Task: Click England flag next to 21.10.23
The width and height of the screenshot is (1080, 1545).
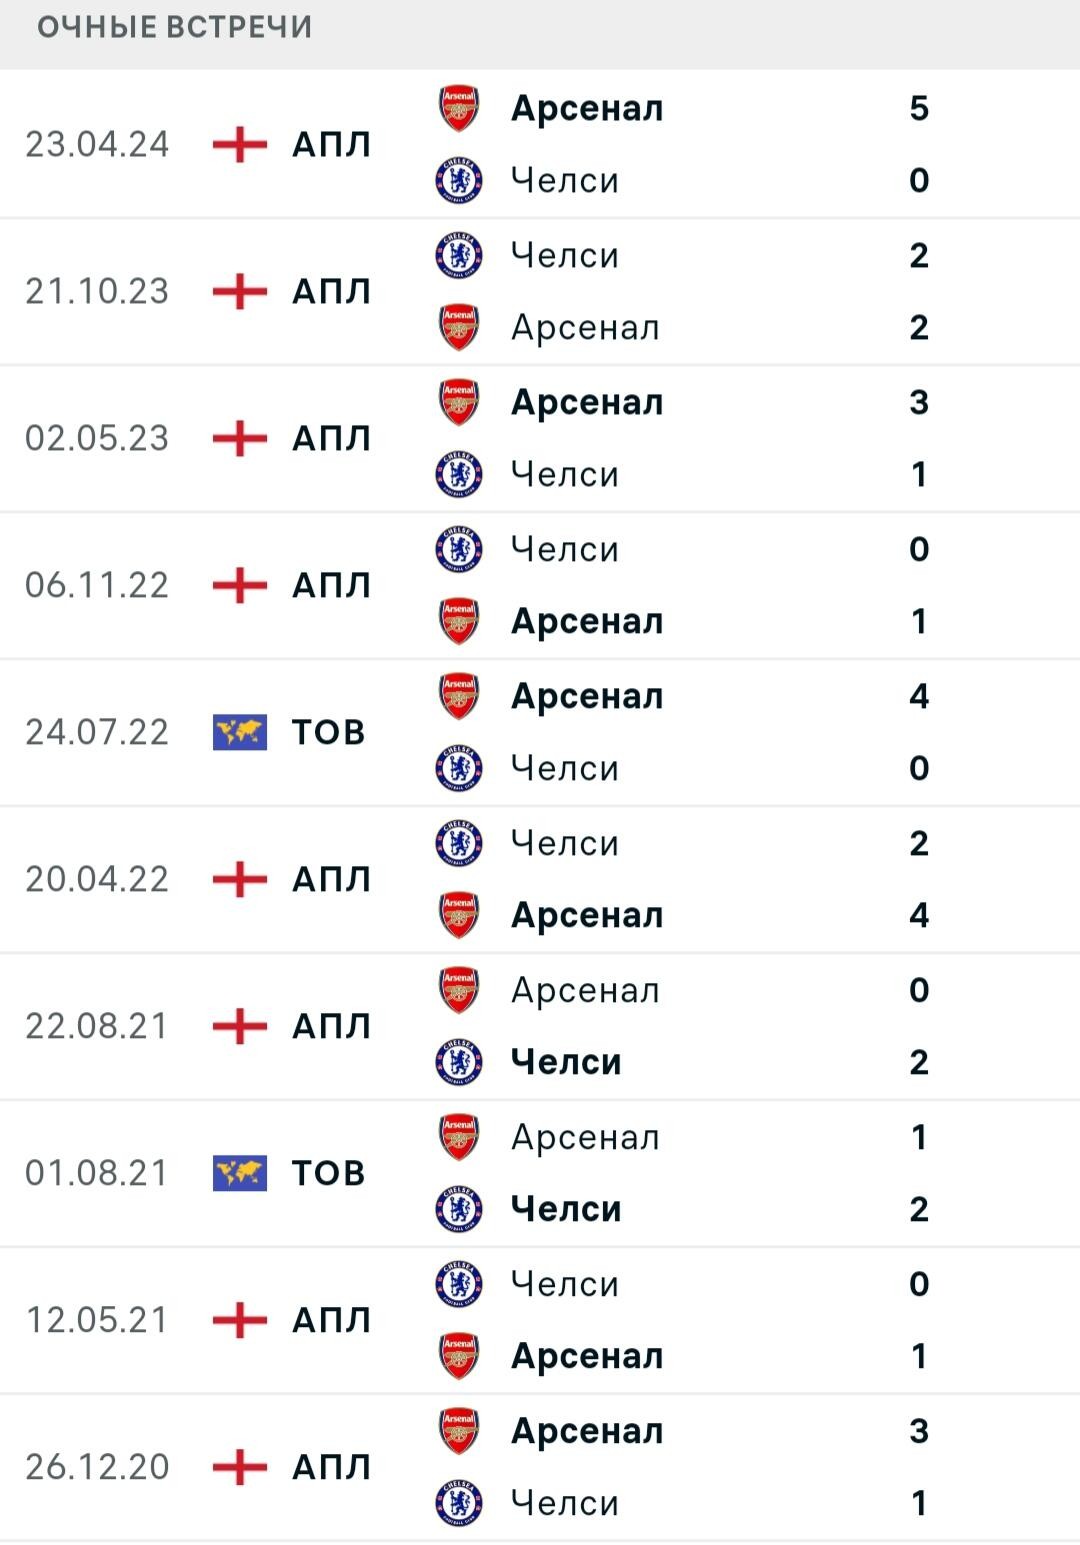Action: point(240,291)
